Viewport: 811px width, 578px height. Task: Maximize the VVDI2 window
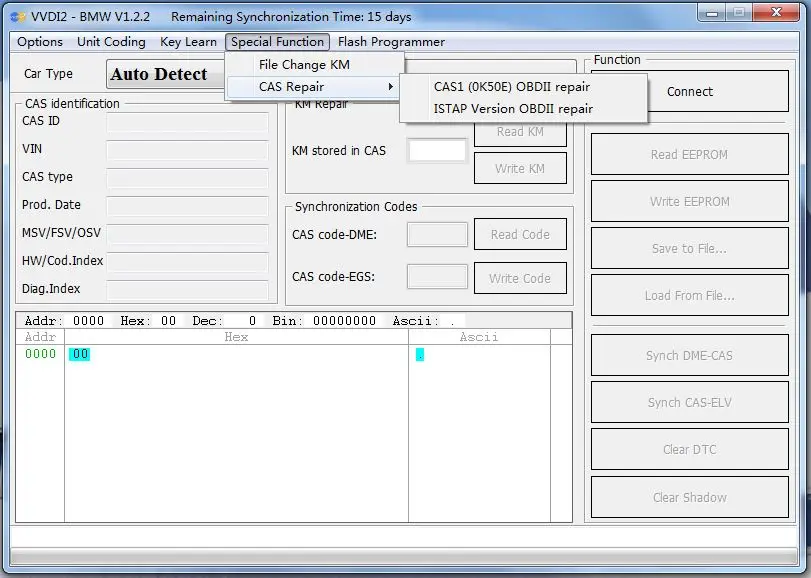739,13
